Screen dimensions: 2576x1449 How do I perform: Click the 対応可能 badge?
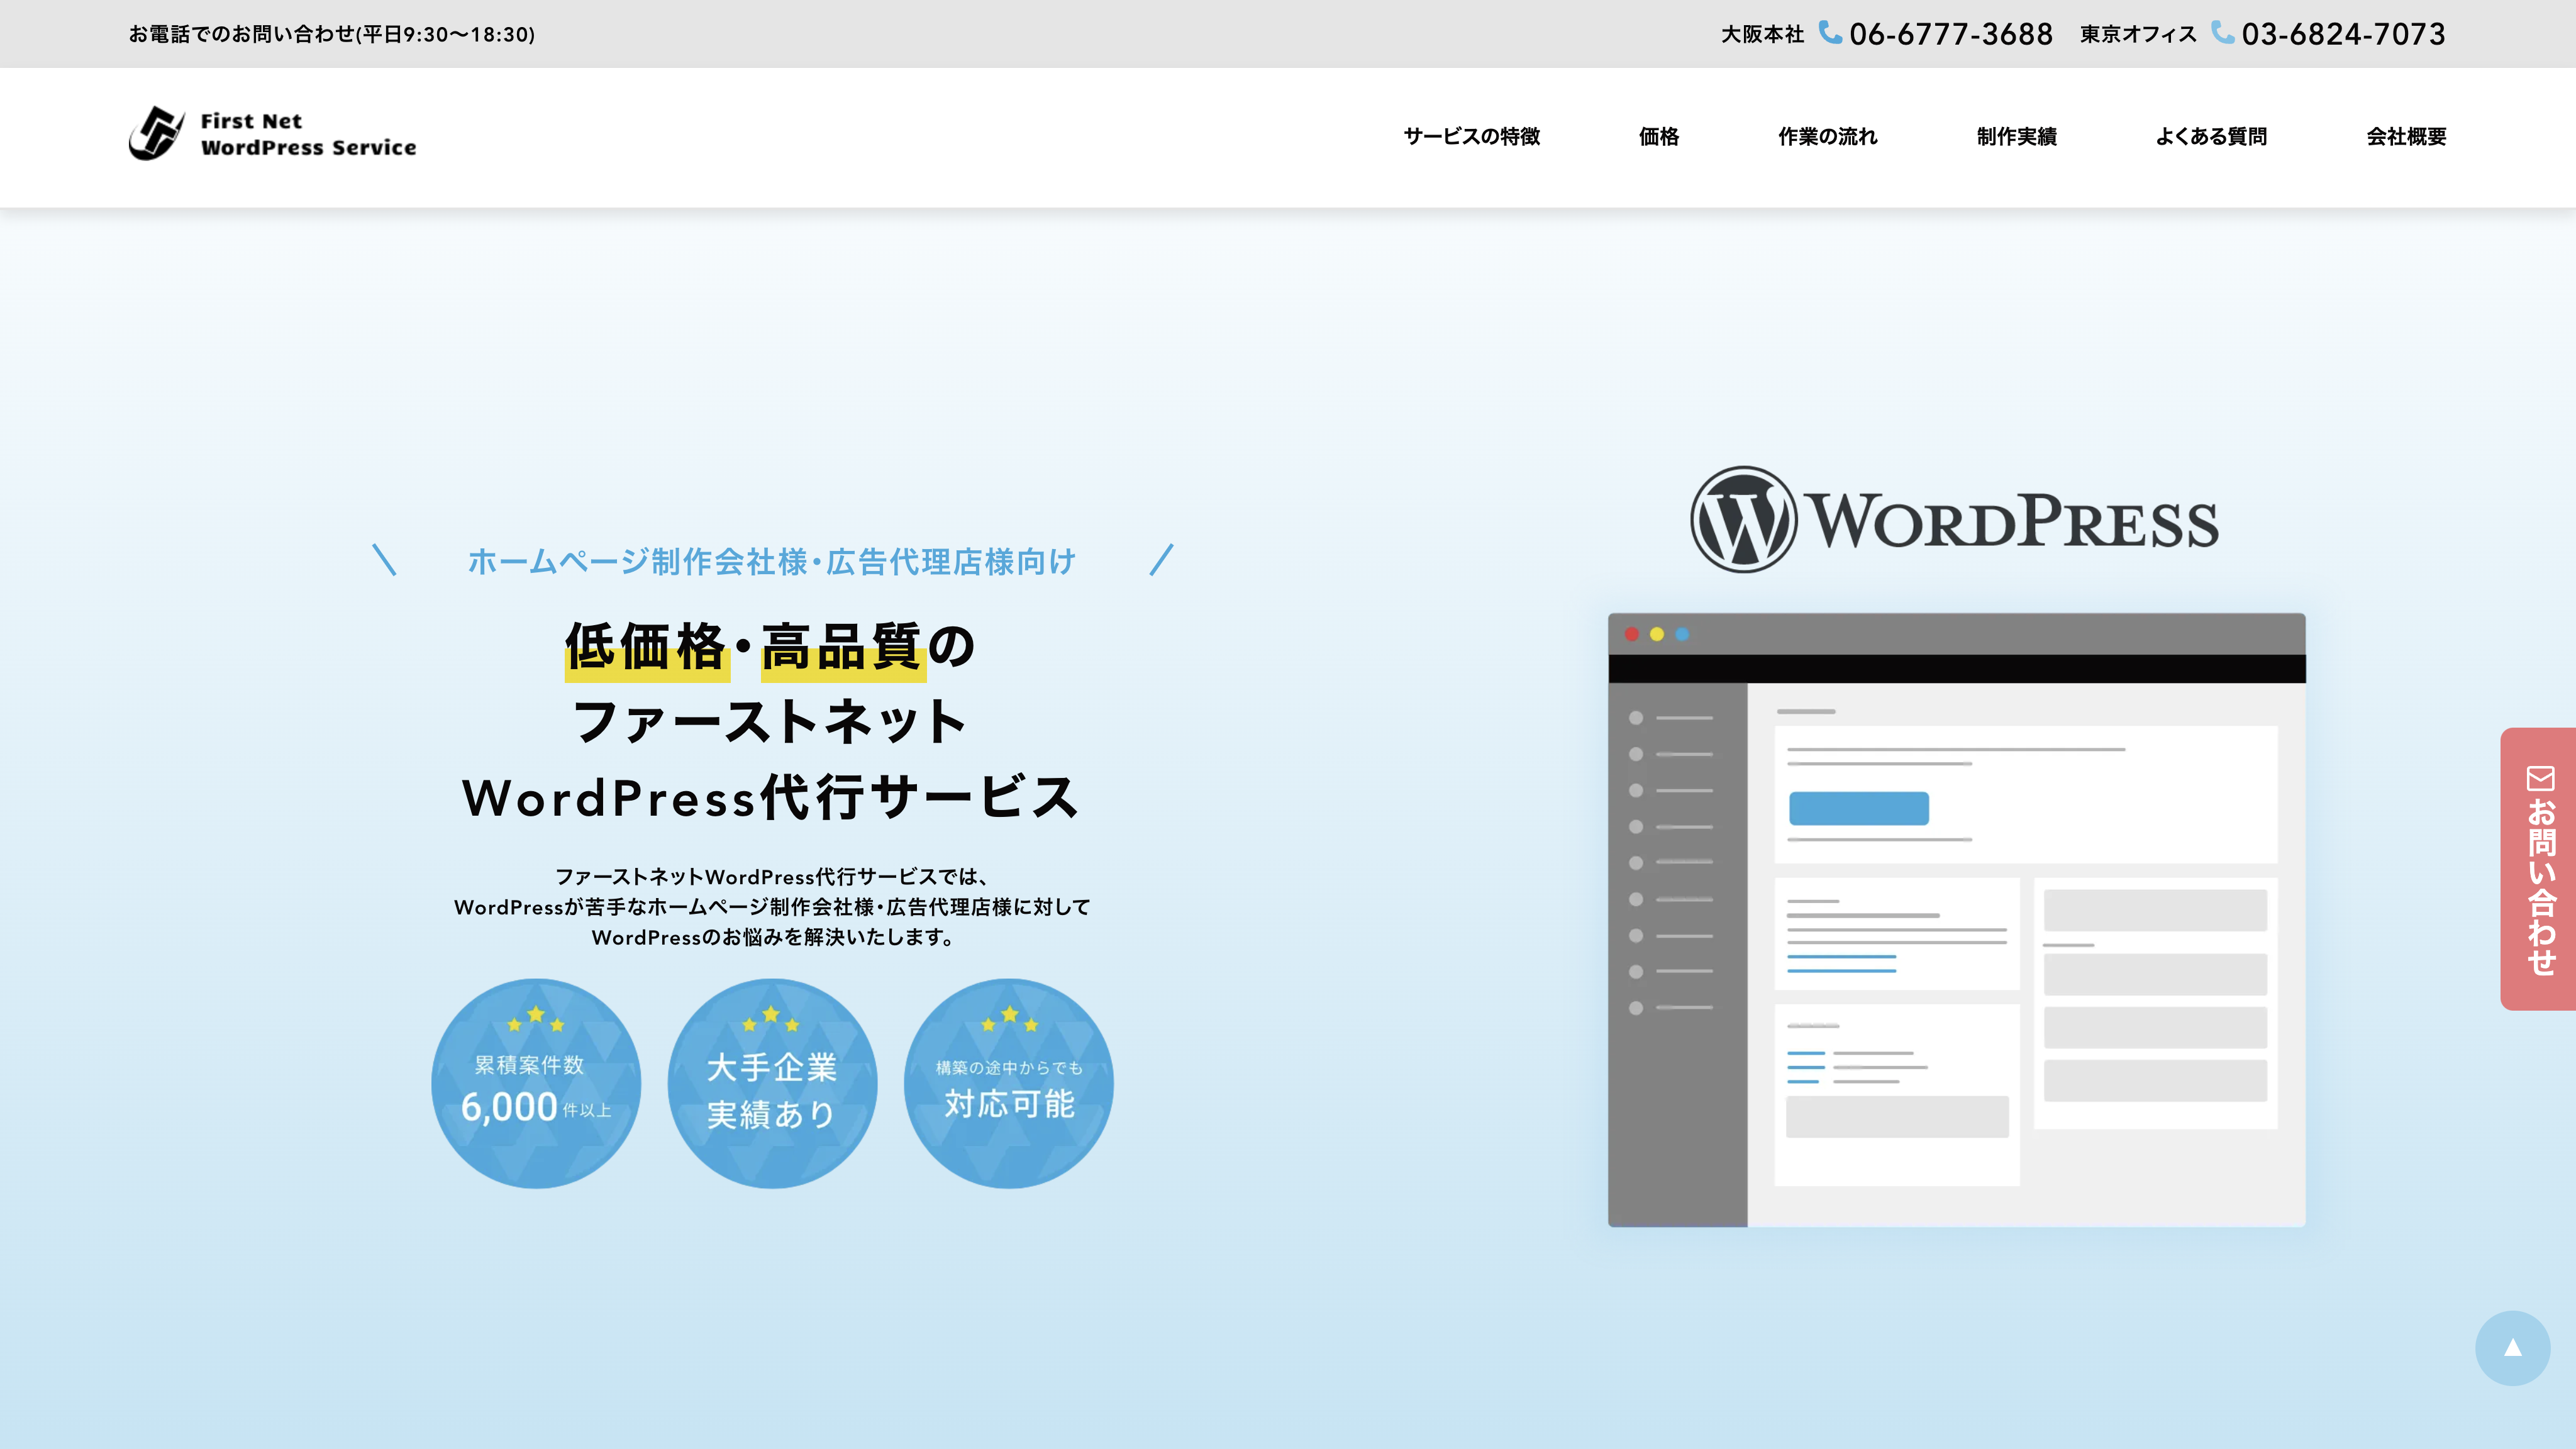click(1009, 1083)
